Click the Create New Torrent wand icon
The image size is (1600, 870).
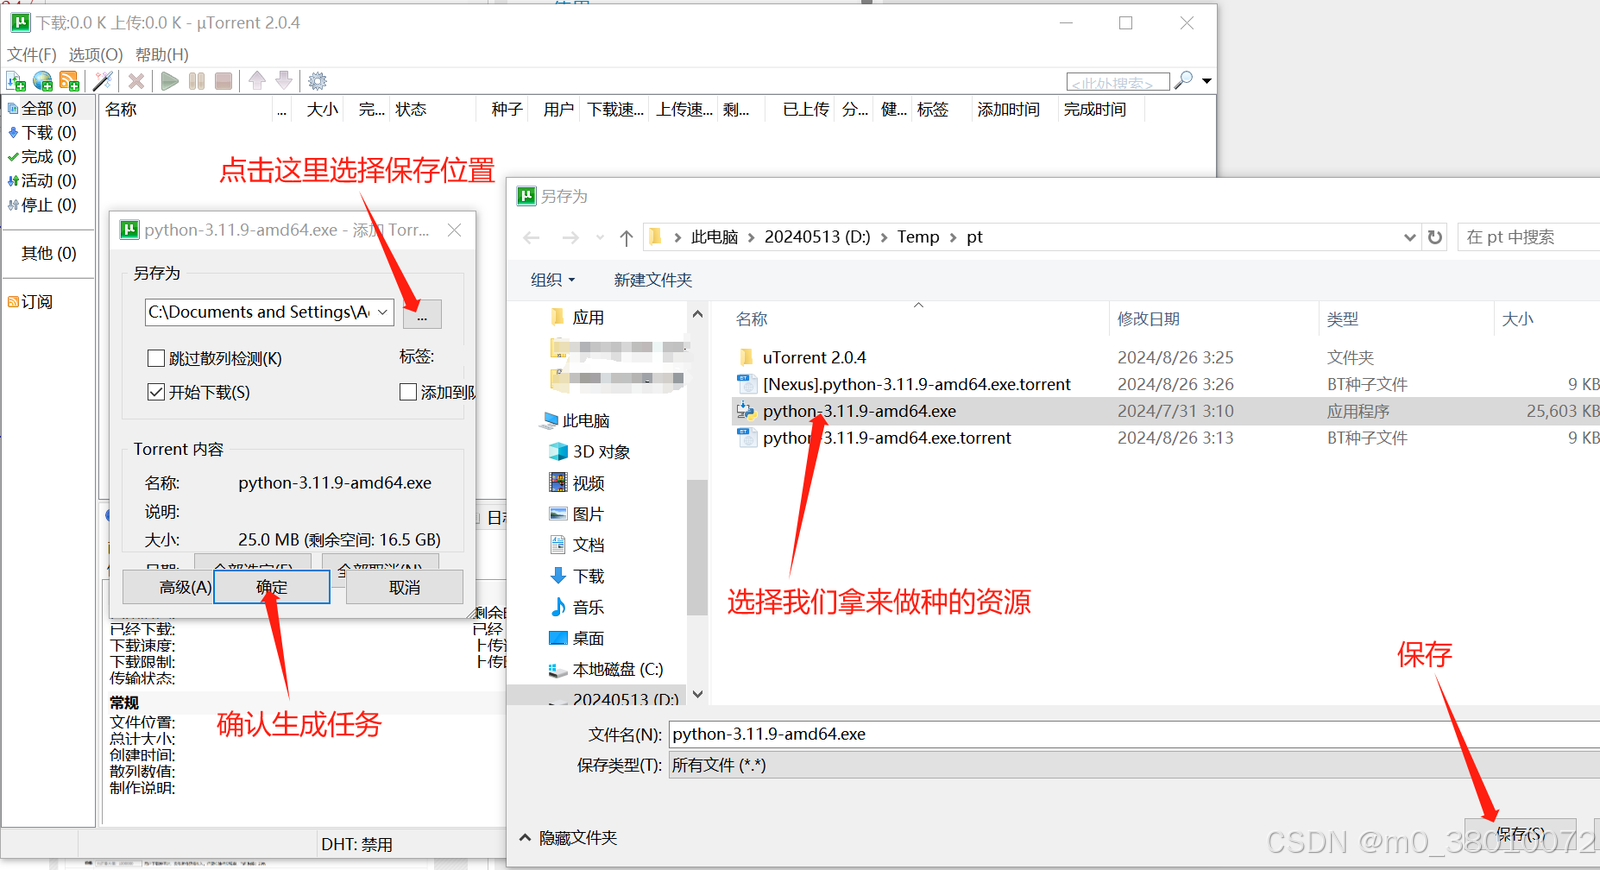pos(103,81)
